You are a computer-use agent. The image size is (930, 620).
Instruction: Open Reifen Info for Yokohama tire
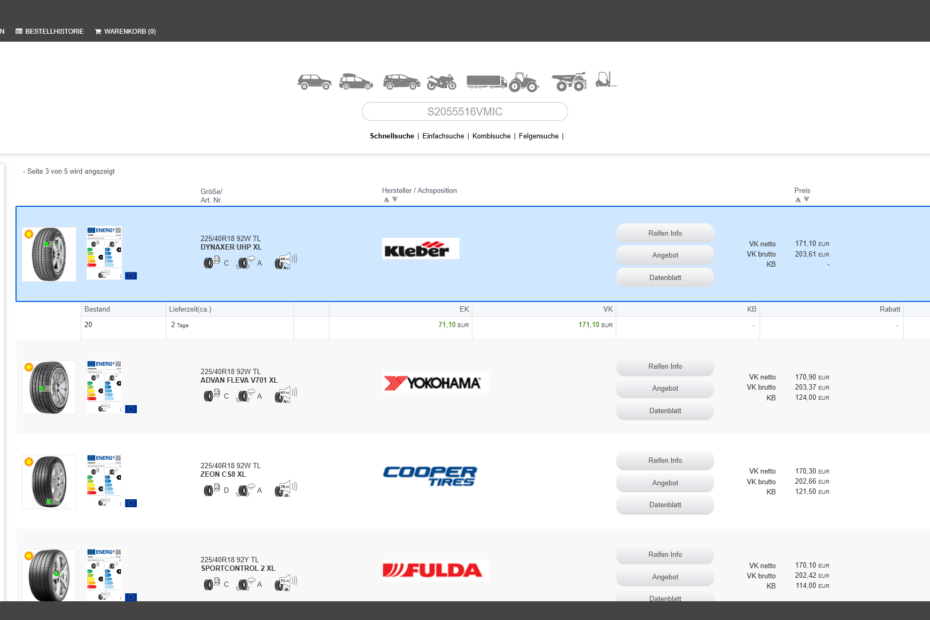(665, 367)
